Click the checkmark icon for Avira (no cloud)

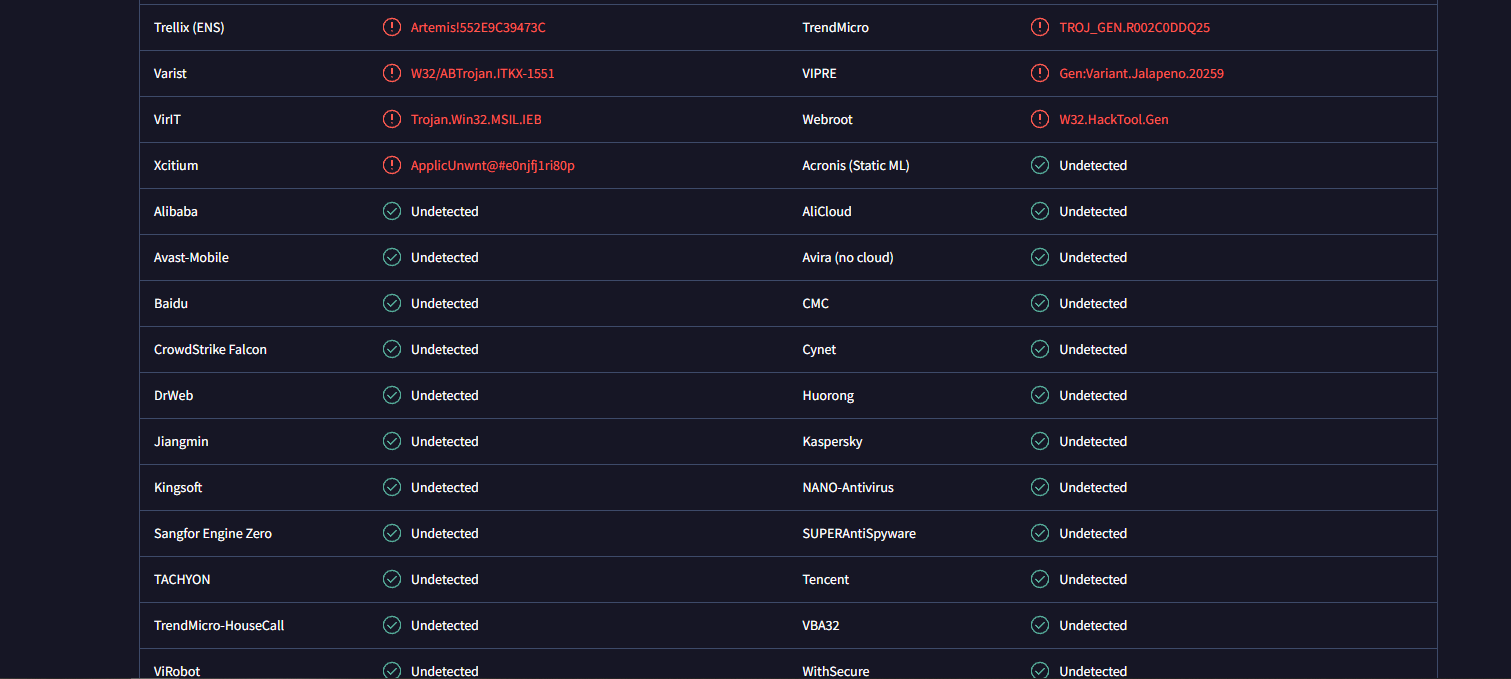(1040, 257)
